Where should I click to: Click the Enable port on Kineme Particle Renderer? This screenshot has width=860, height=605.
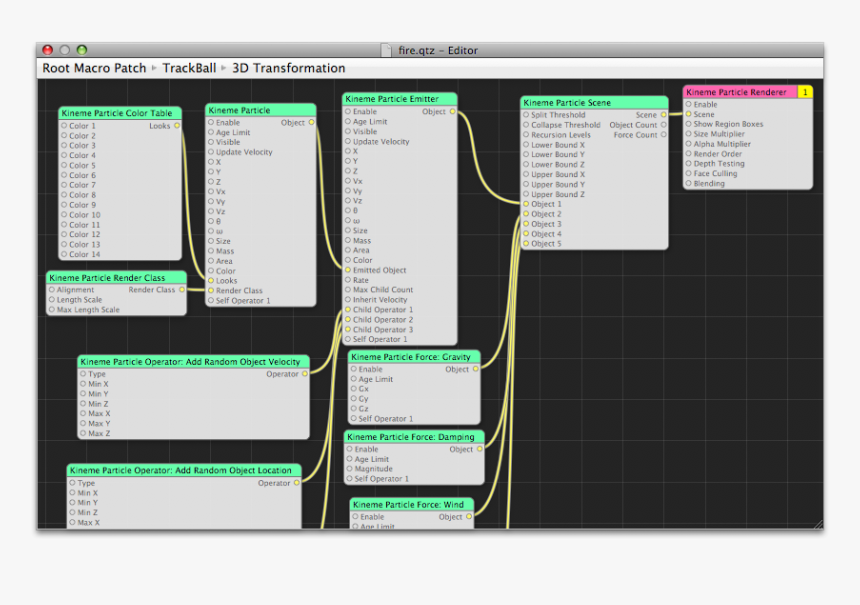point(688,104)
